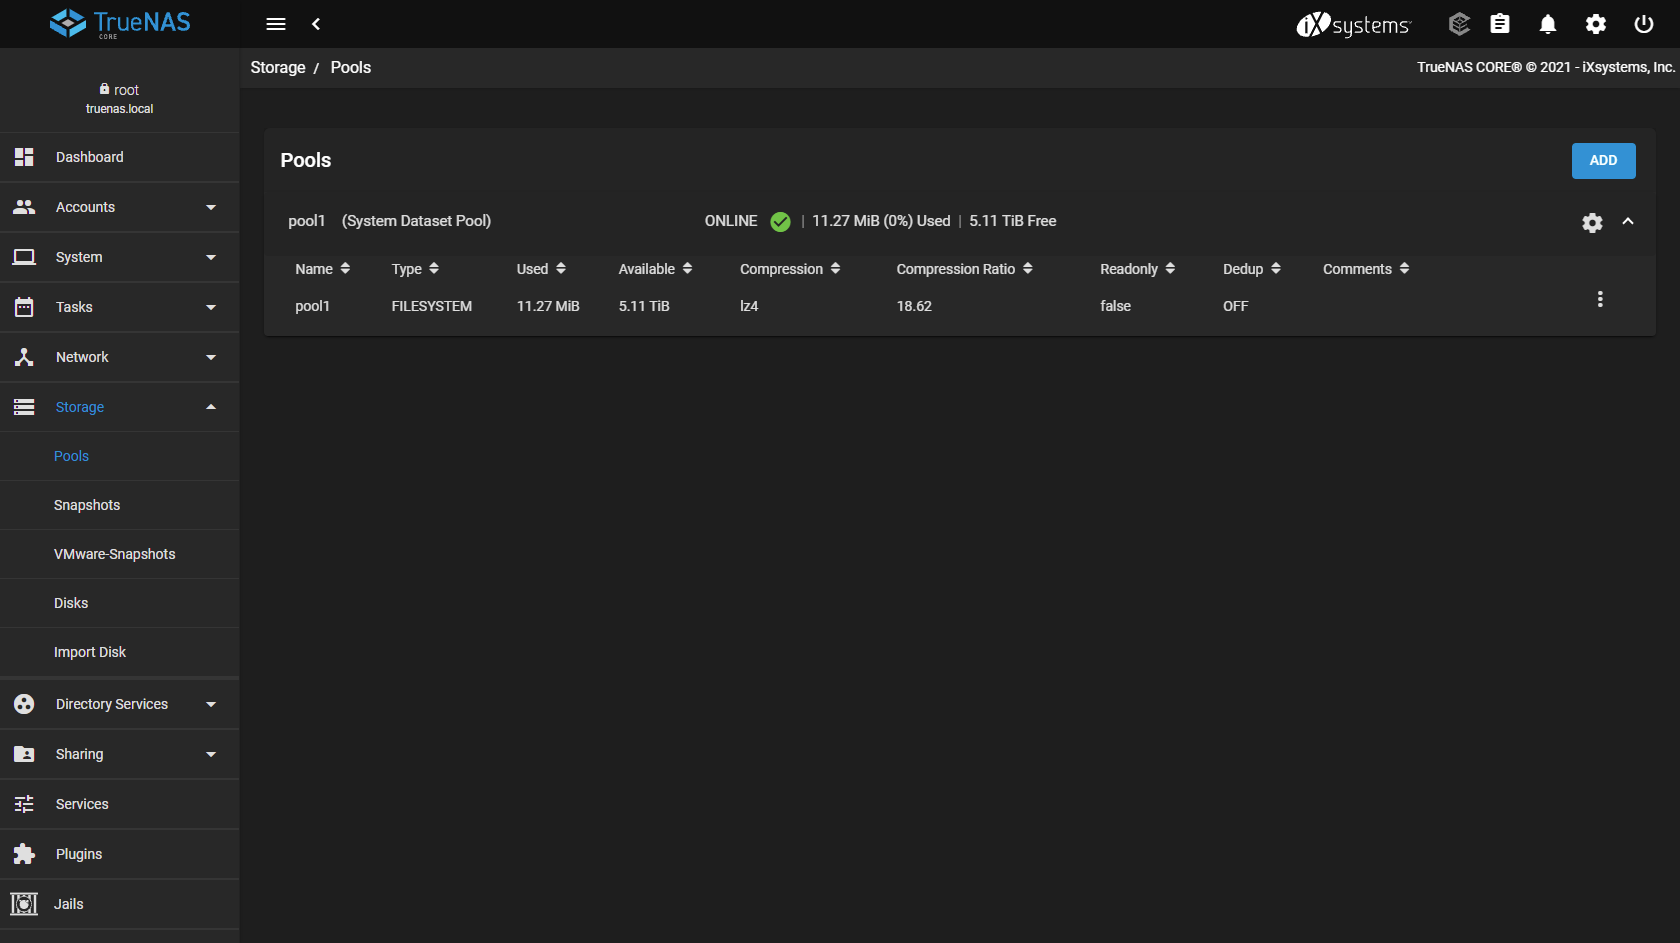Click the Tasks calendar icon

coord(24,307)
